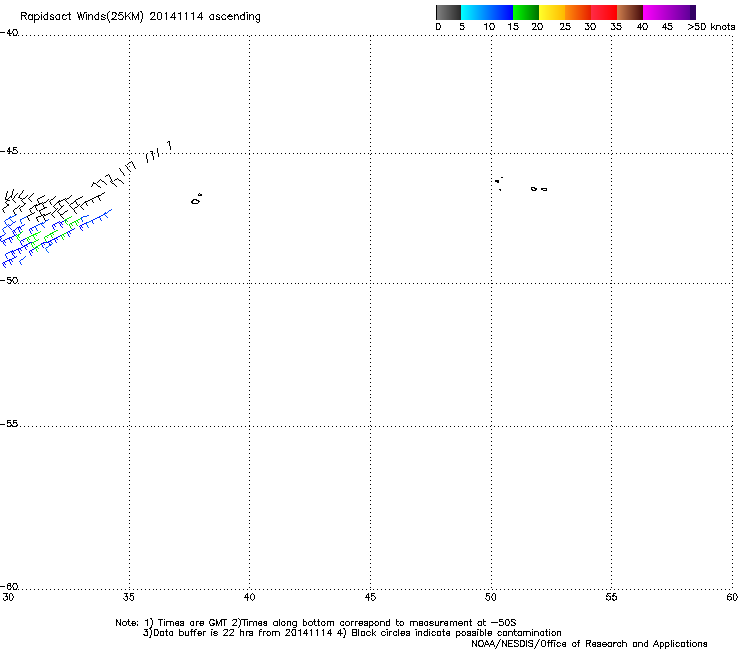This screenshot has height=650, width=740.
Task: Click the 'Times are GMT' note line
Action: pyautogui.click(x=316, y=623)
